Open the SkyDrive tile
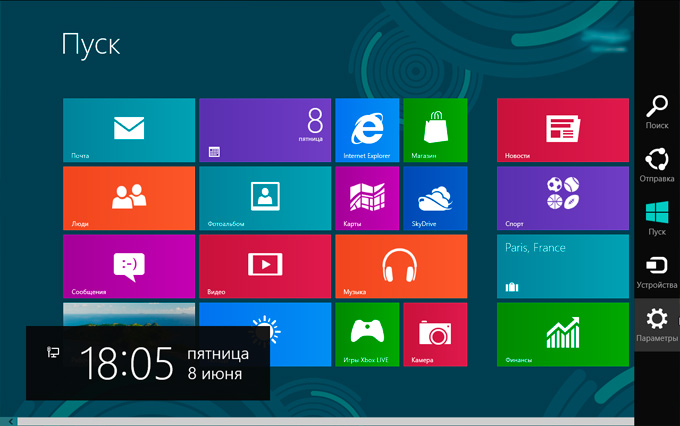 coord(435,198)
